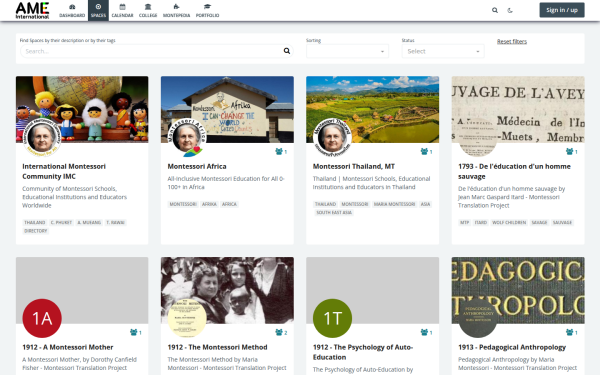Click the header search magnifier icon
The height and width of the screenshot is (375, 600).
495,10
